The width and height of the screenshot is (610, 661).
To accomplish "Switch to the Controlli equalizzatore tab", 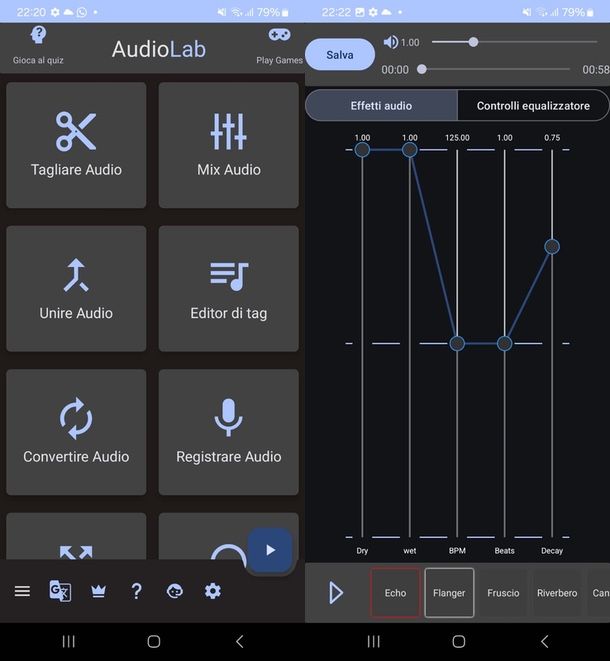I will pos(533,106).
